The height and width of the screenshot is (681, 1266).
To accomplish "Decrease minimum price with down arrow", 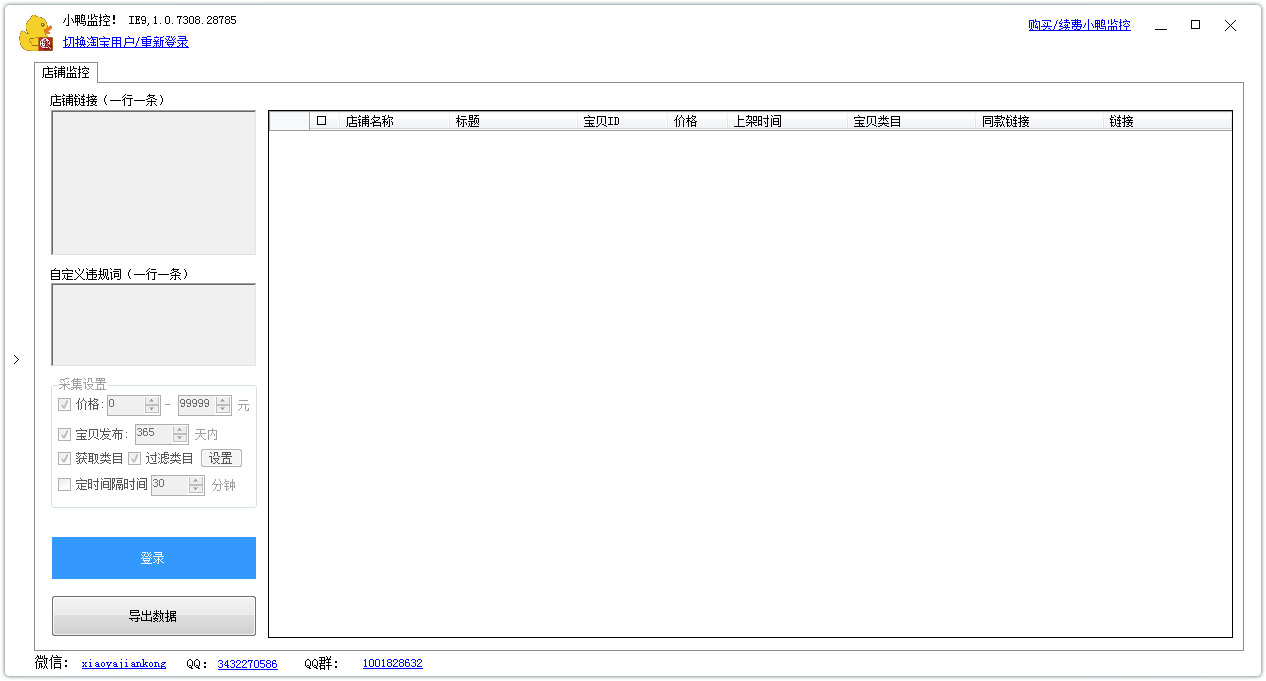I will (152, 410).
